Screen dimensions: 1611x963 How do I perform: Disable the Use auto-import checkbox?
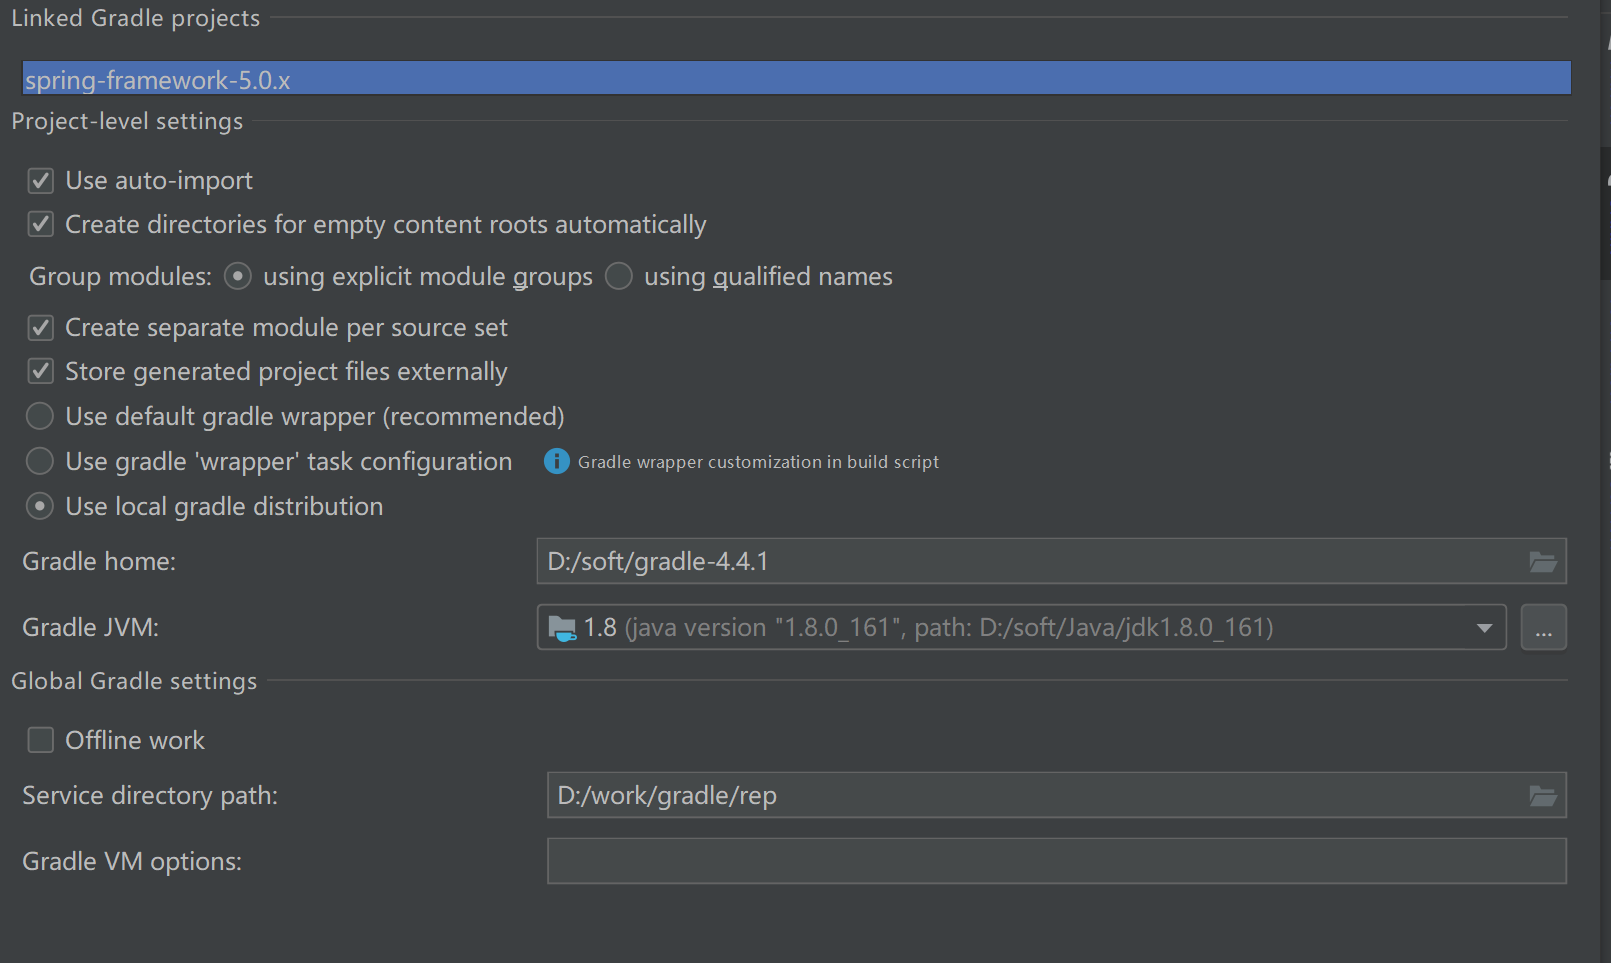[x=40, y=180]
